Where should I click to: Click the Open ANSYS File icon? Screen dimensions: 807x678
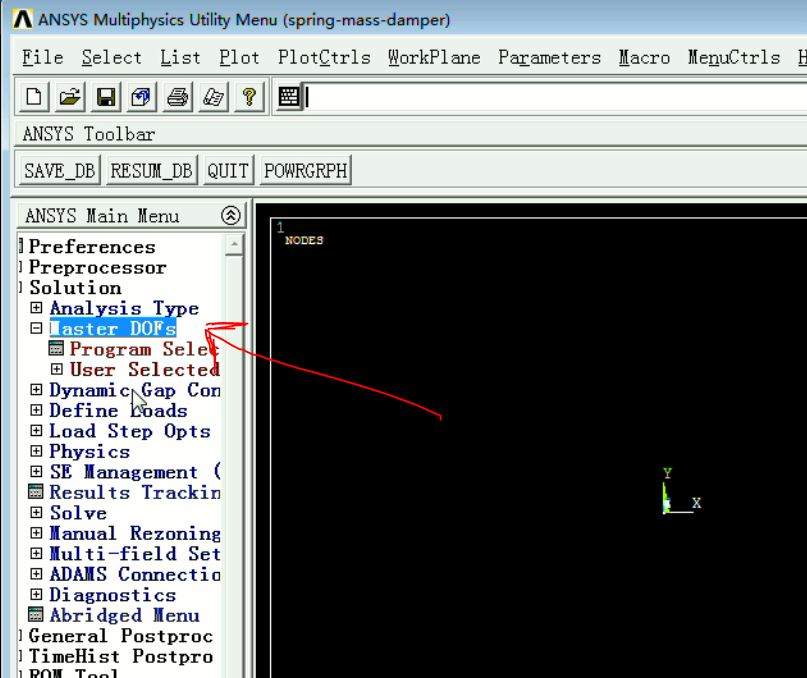[70, 97]
